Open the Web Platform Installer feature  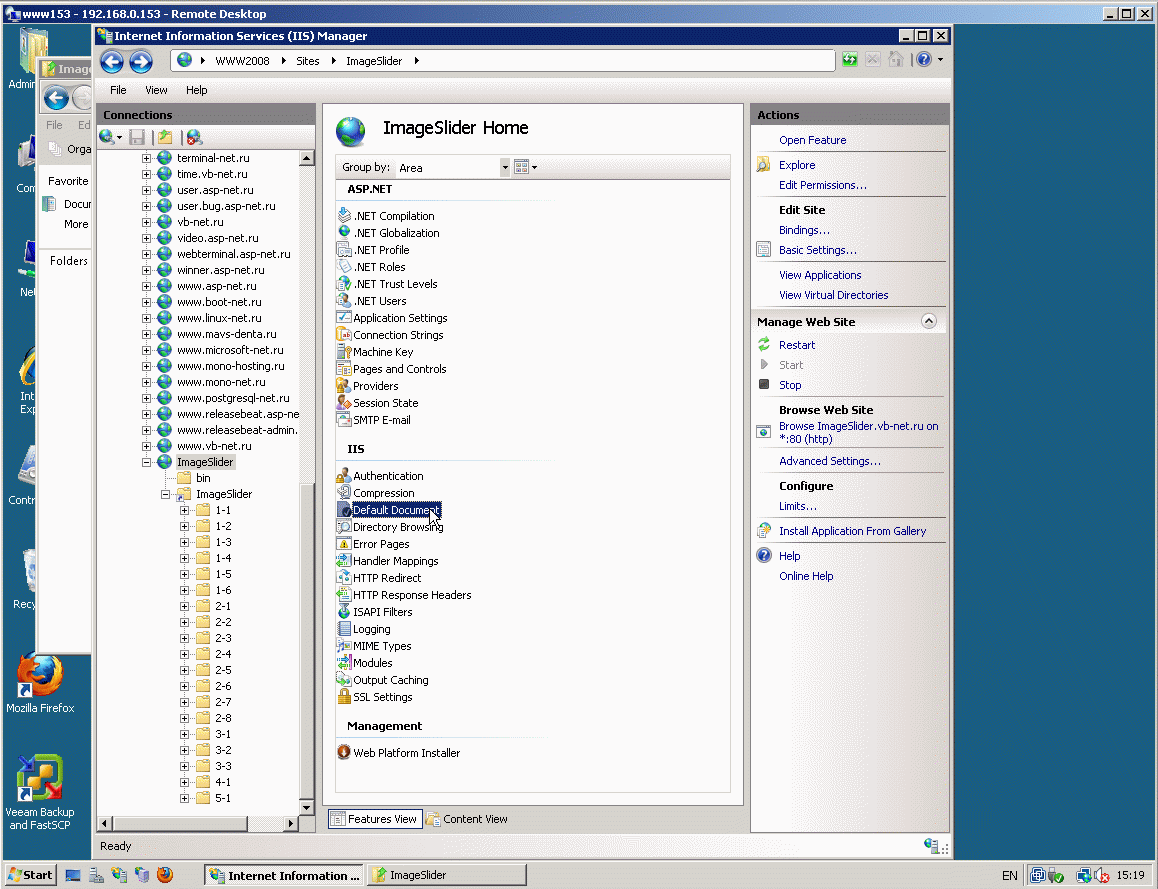399,752
